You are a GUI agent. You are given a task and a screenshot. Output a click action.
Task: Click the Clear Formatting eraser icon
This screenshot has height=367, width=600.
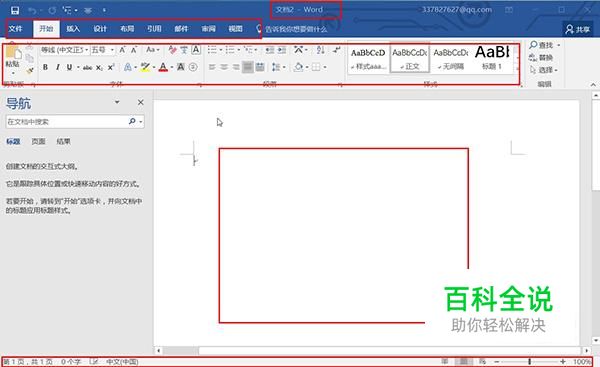(173, 50)
